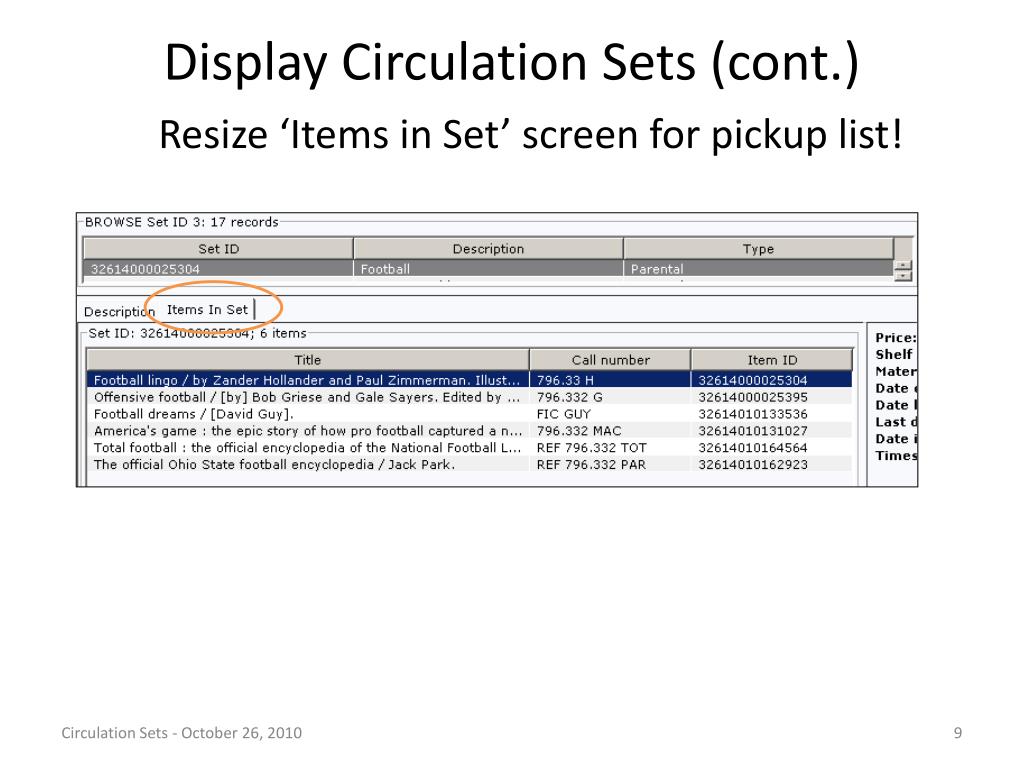Click item ID 32614010131027
This screenshot has height=768, width=1024.
(x=771, y=431)
